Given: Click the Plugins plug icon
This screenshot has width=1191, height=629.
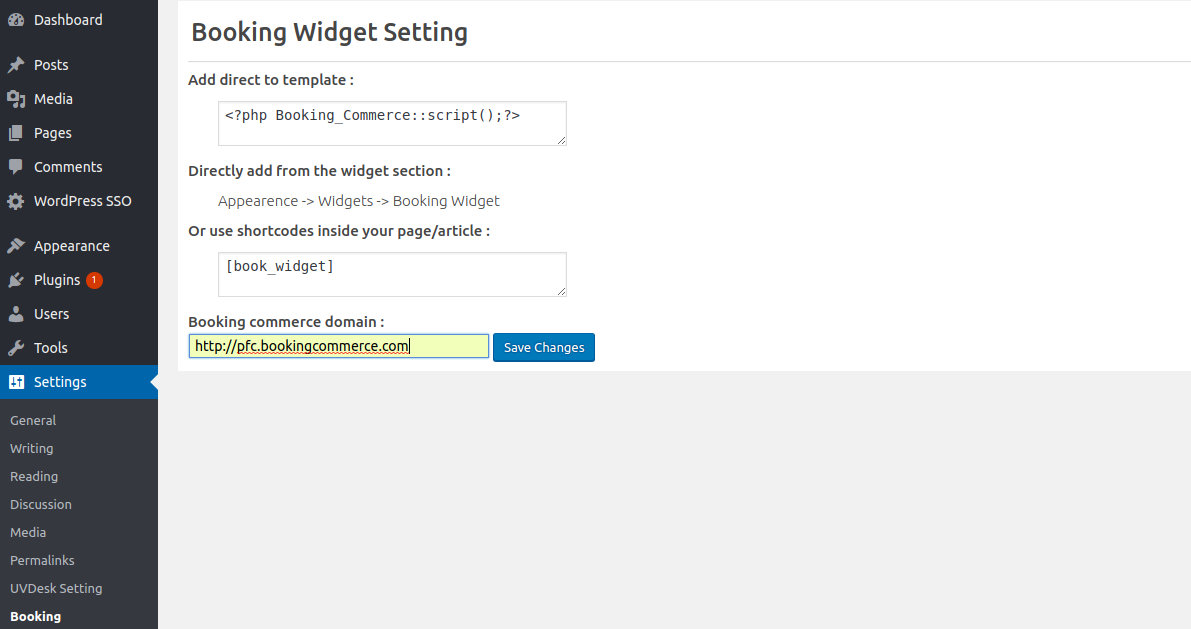Looking at the screenshot, I should (16, 280).
